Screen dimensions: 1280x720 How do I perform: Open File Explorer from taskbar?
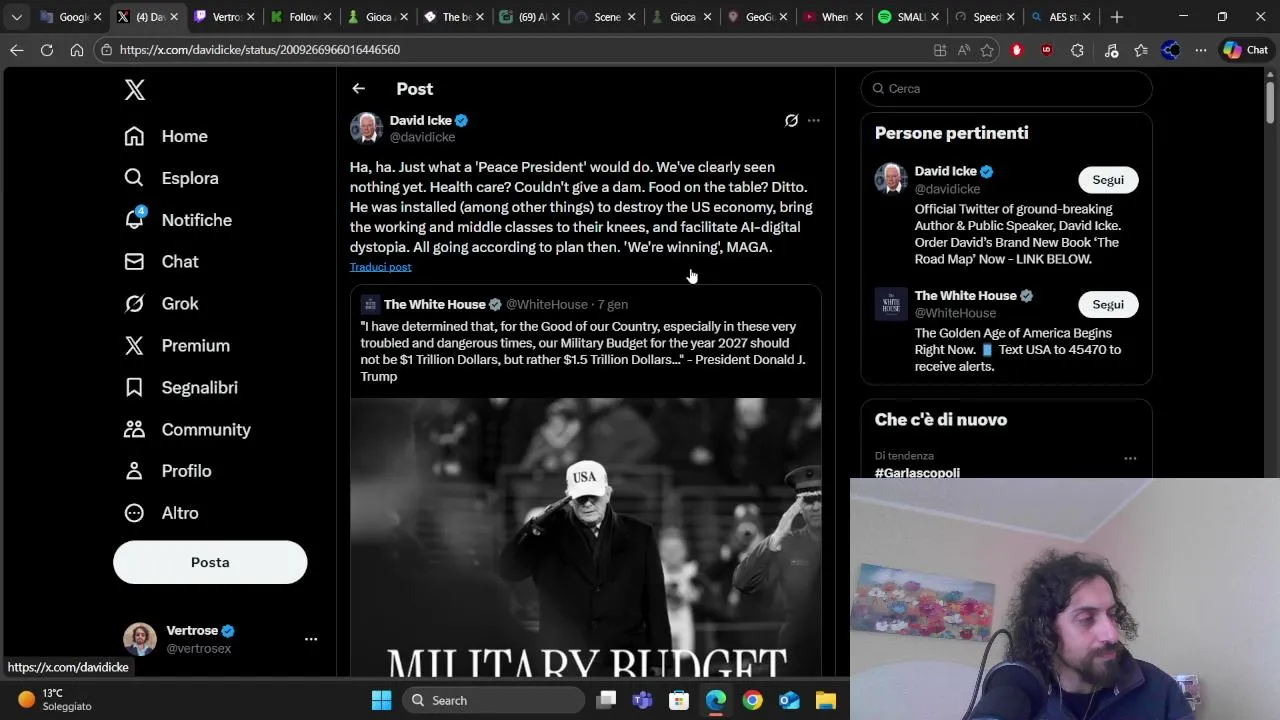coord(825,700)
